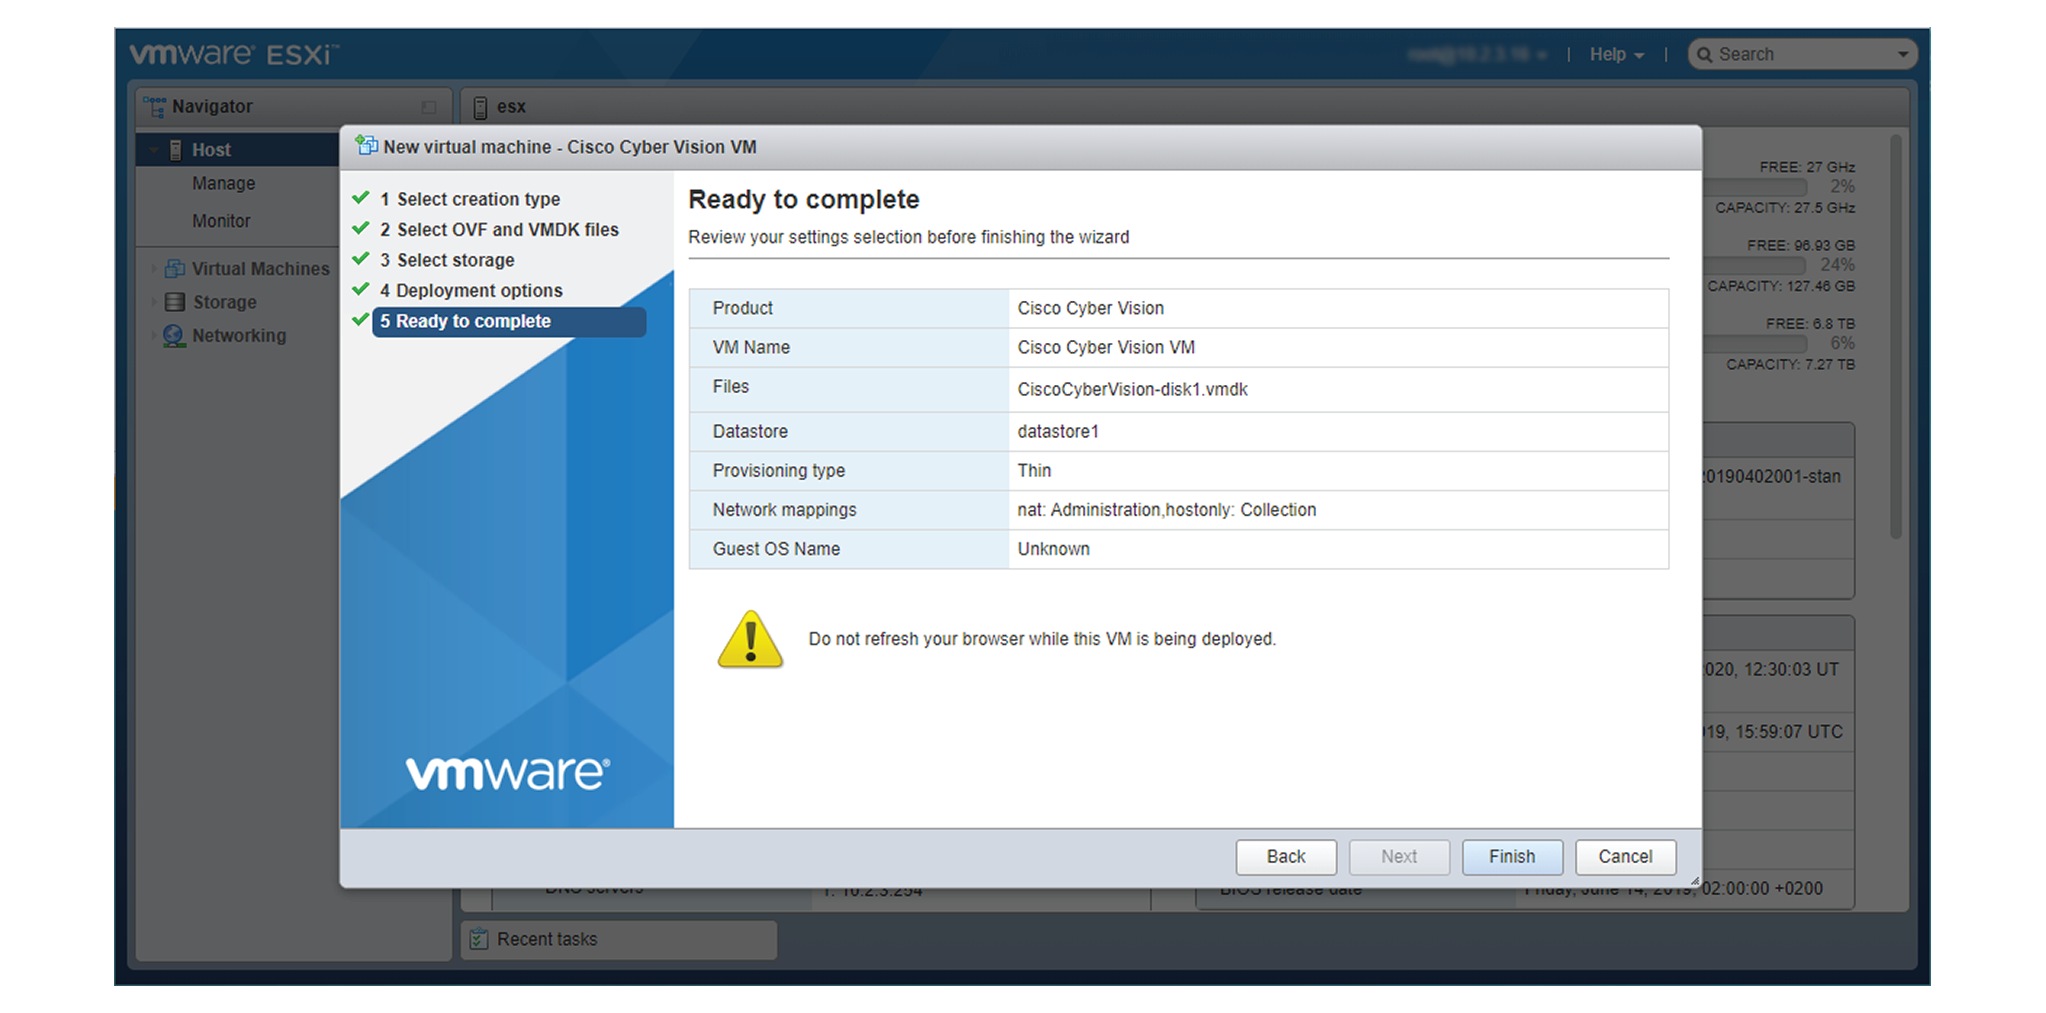The image size is (2046, 1013).
Task: Click the search magnifier icon
Action: coord(1707,53)
